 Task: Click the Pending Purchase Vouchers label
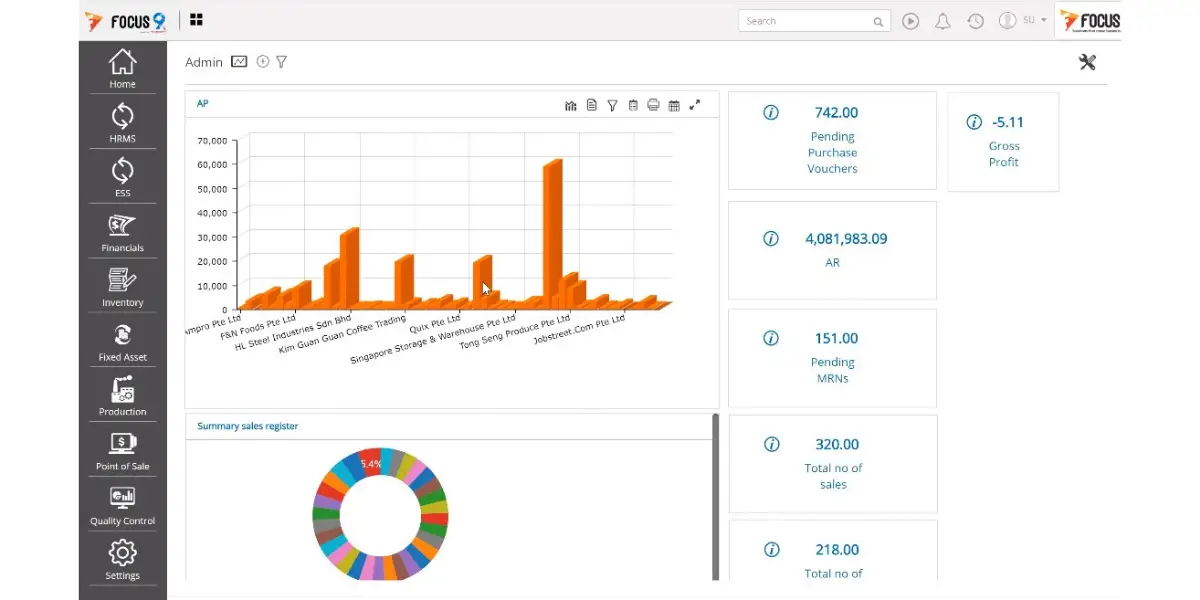(x=833, y=153)
